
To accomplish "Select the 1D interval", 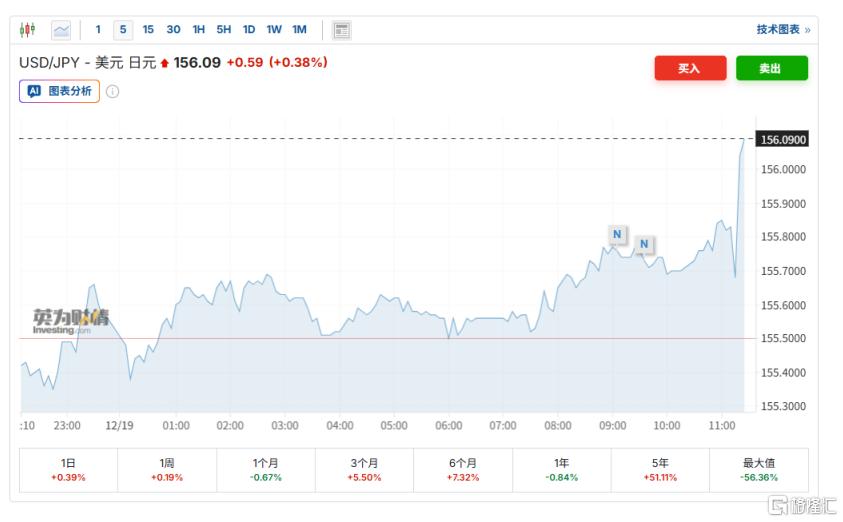I will (249, 30).
